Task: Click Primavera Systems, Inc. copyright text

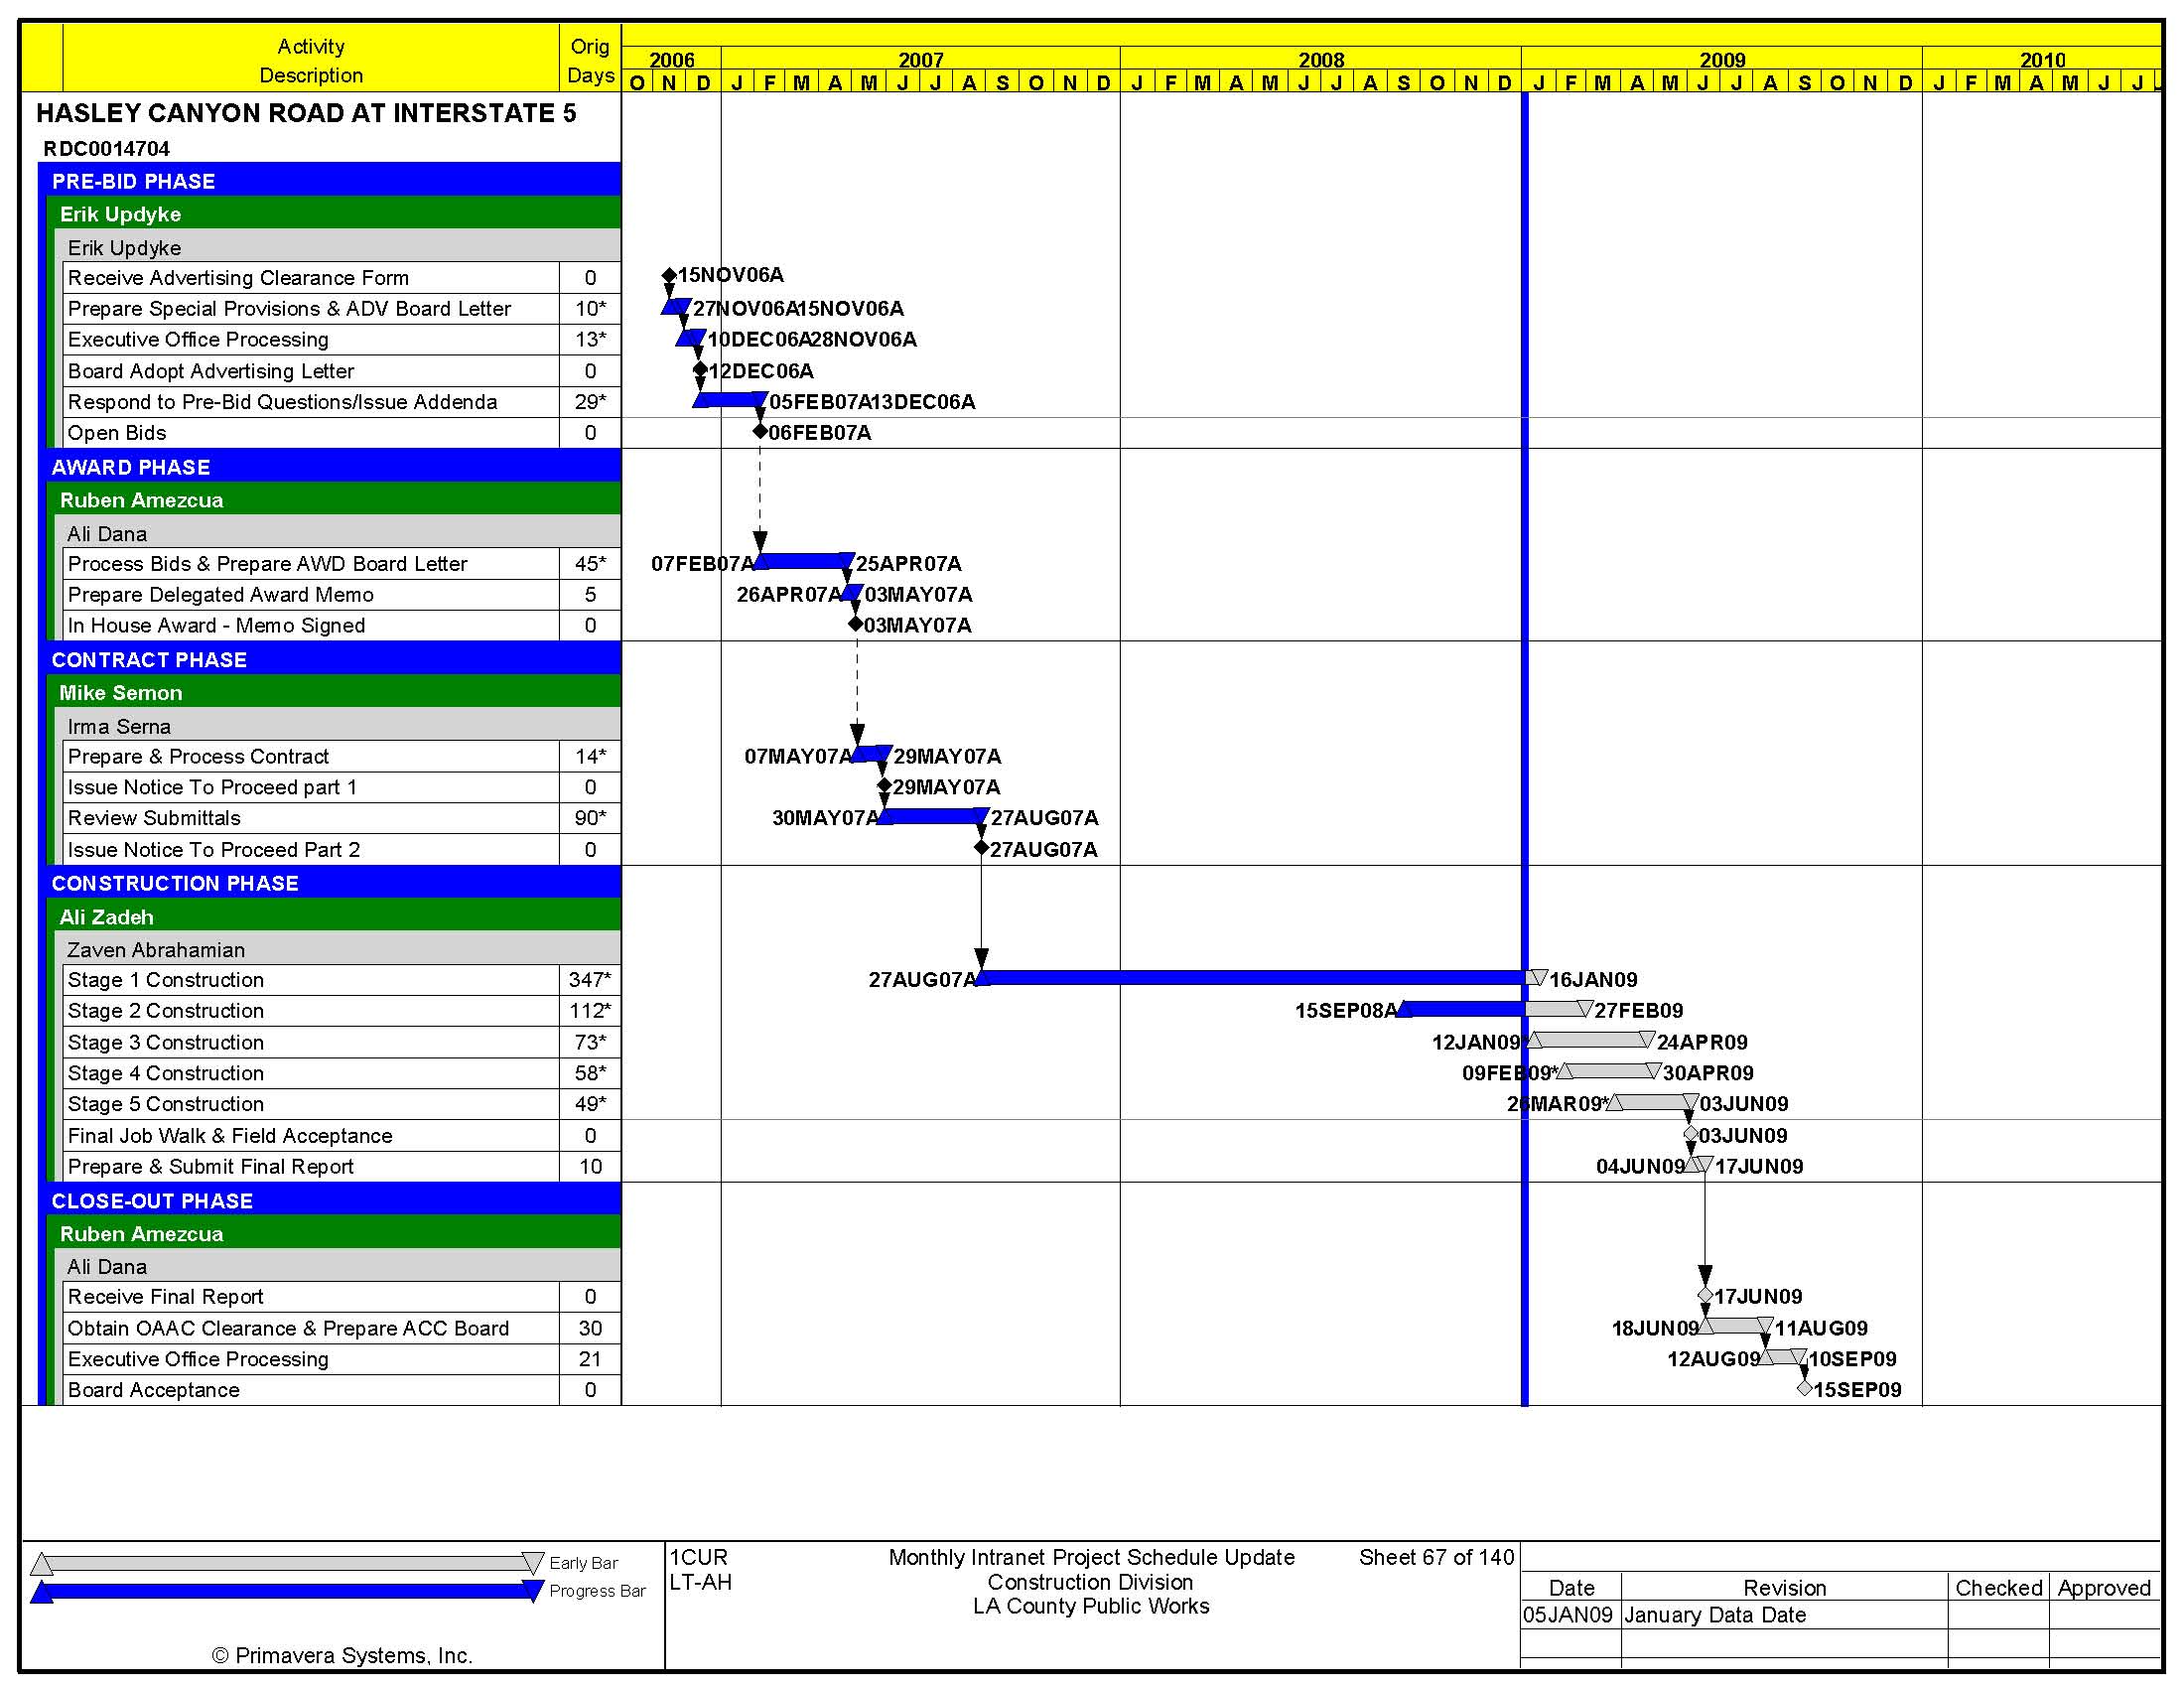Action: click(342, 1655)
